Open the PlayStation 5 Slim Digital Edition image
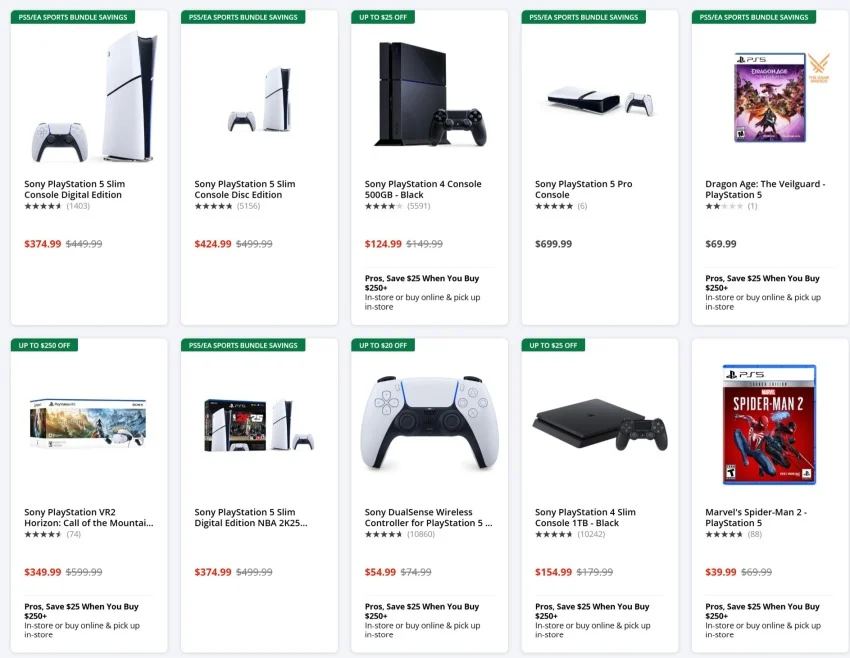 [x=93, y=97]
